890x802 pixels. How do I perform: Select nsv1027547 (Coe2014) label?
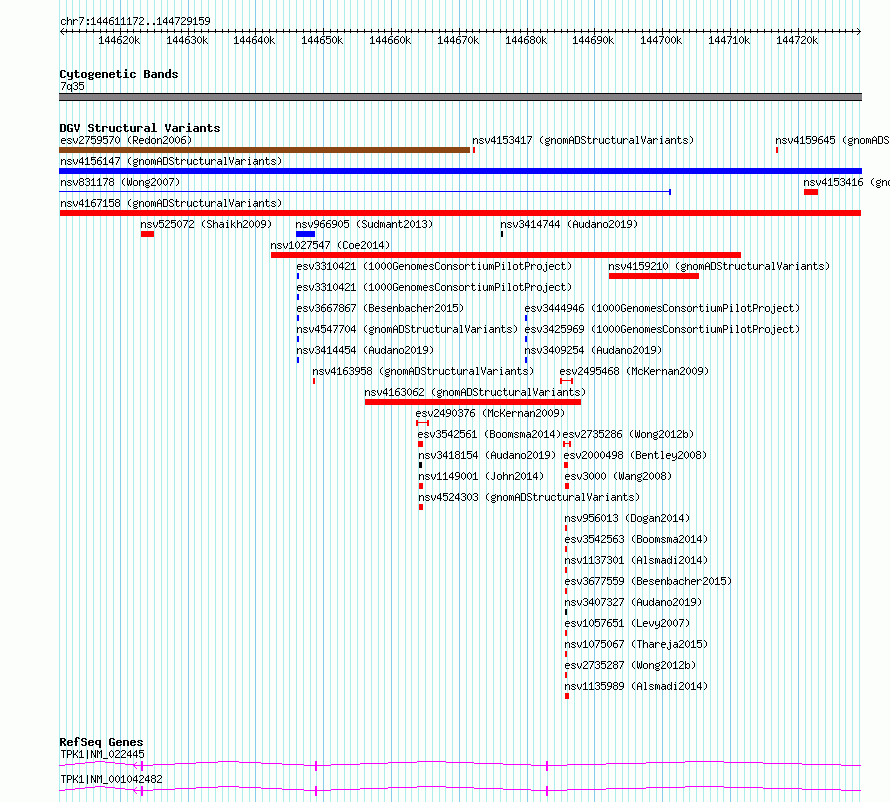pos(330,245)
